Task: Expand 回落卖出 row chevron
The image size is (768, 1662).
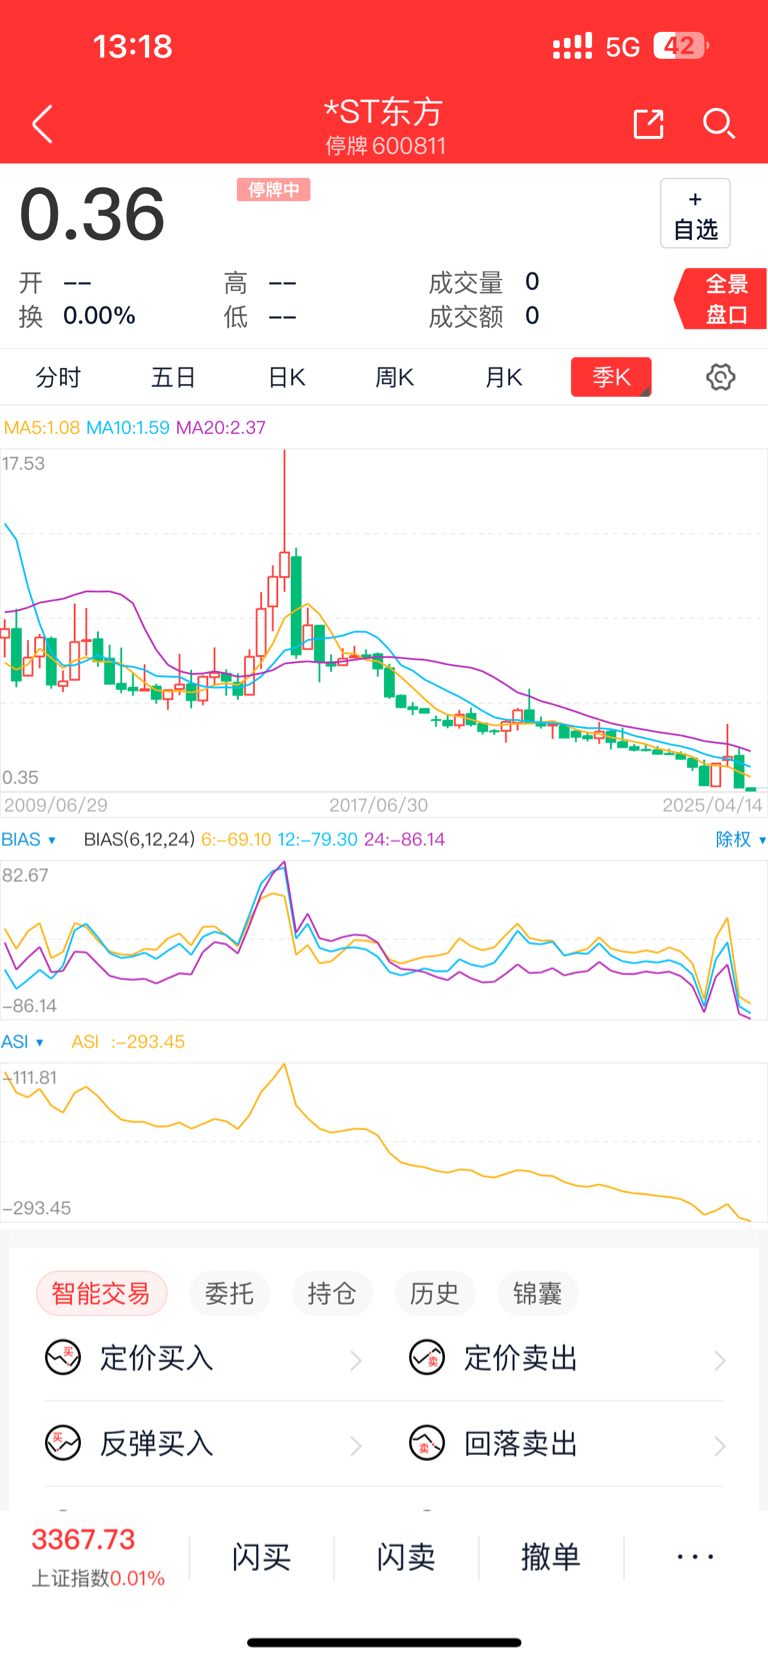Action: (x=720, y=1445)
